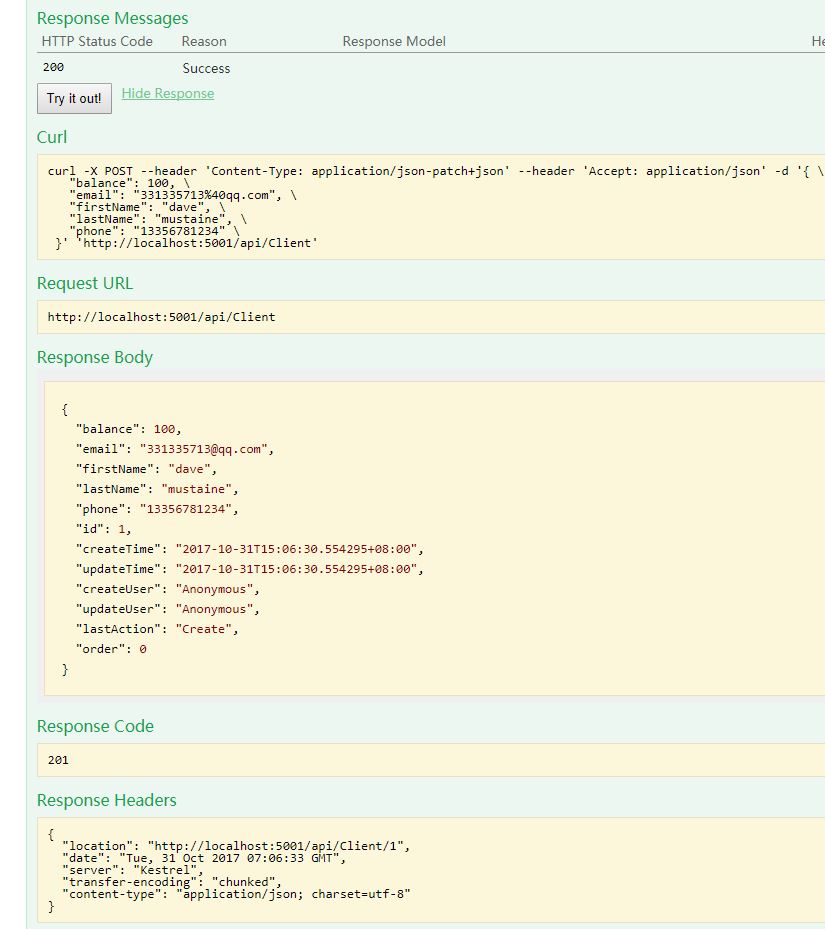The height and width of the screenshot is (929, 825).
Task: Click the "createTime" timestamp line
Action: tap(250, 549)
